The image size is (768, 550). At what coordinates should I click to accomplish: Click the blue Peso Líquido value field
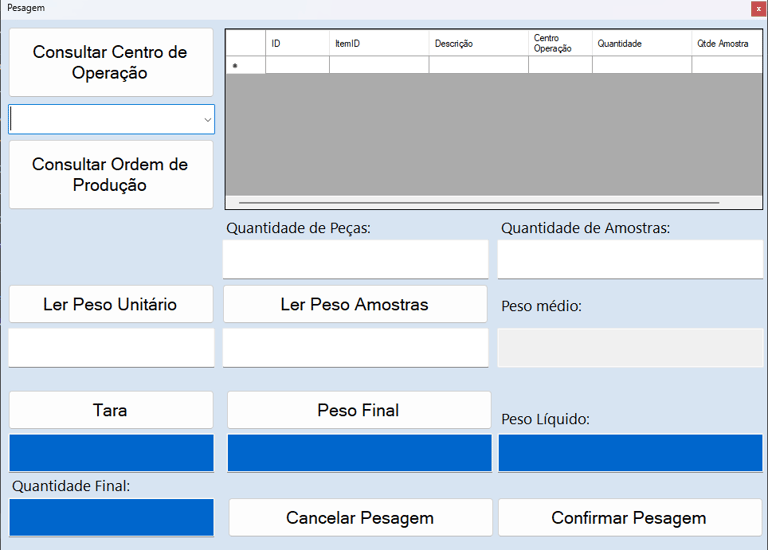(x=630, y=453)
